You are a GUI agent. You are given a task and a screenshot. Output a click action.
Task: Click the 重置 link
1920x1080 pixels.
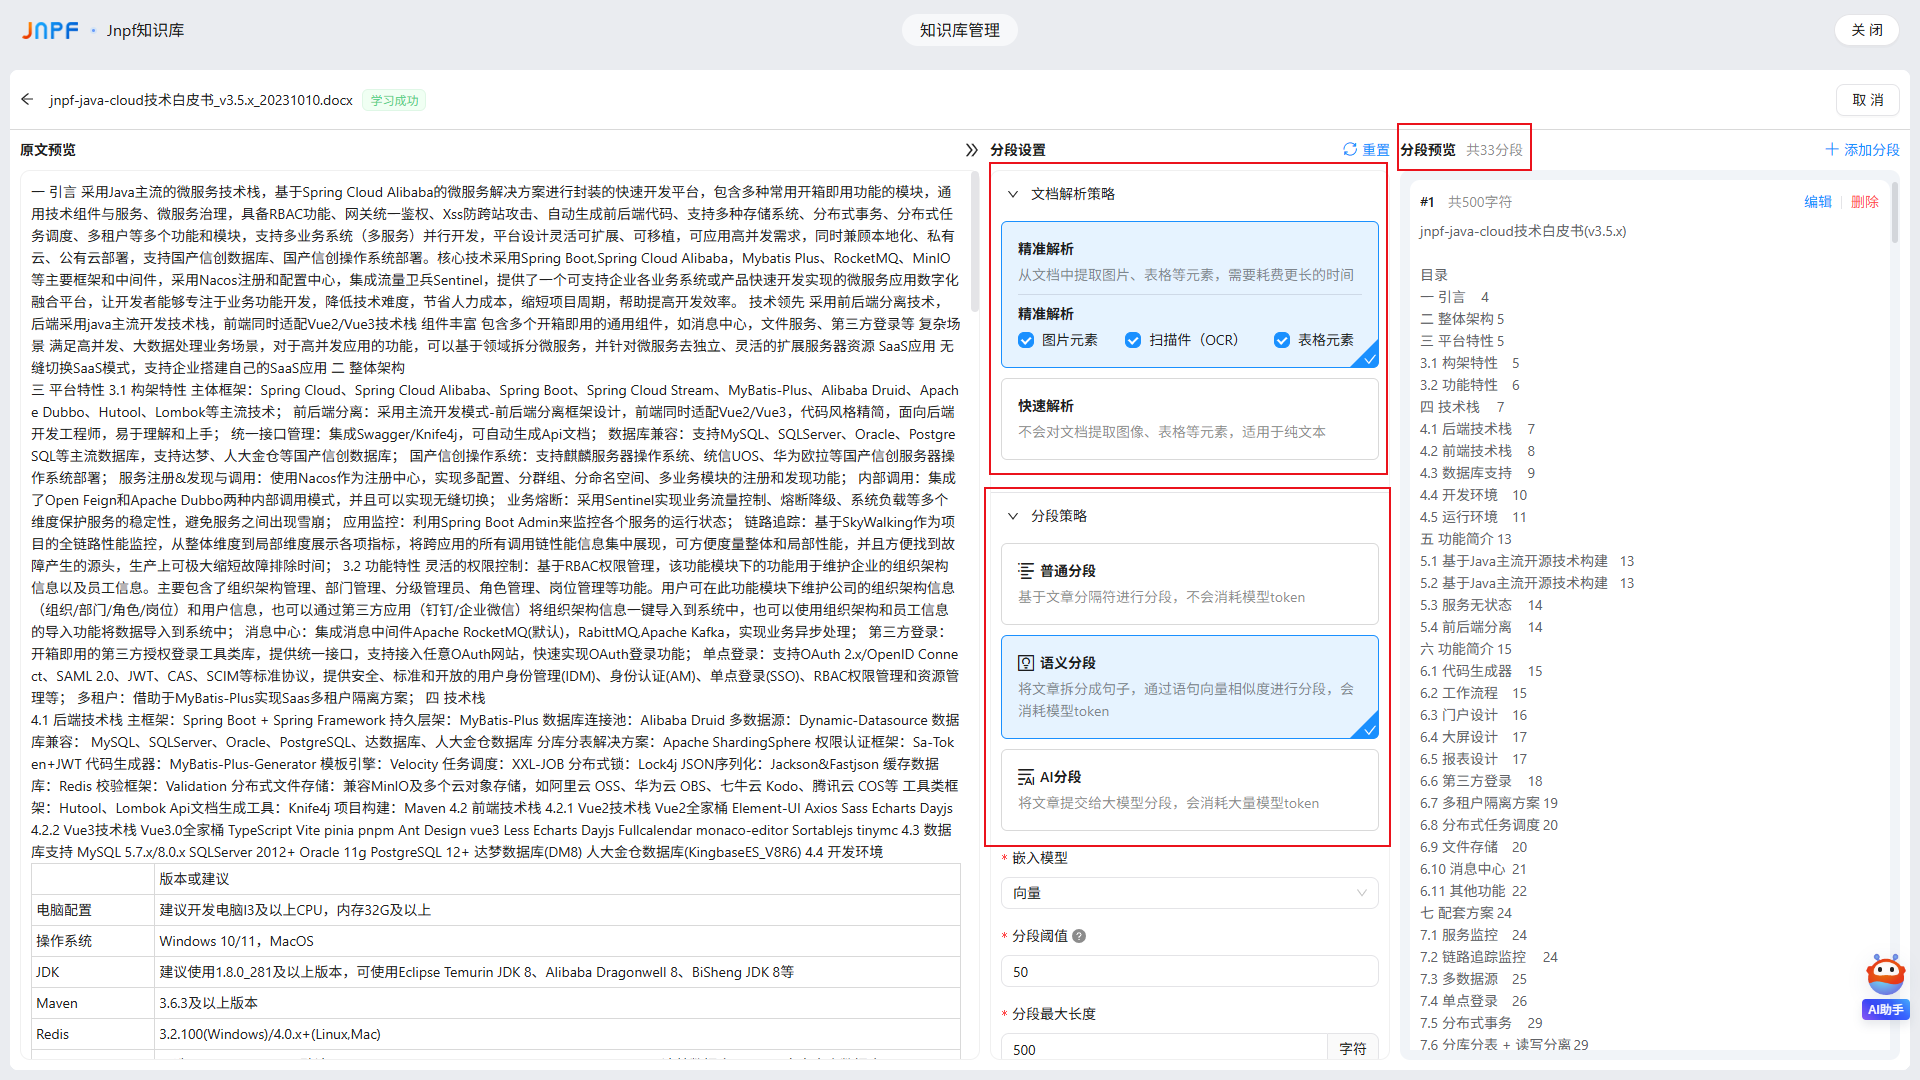(1376, 150)
